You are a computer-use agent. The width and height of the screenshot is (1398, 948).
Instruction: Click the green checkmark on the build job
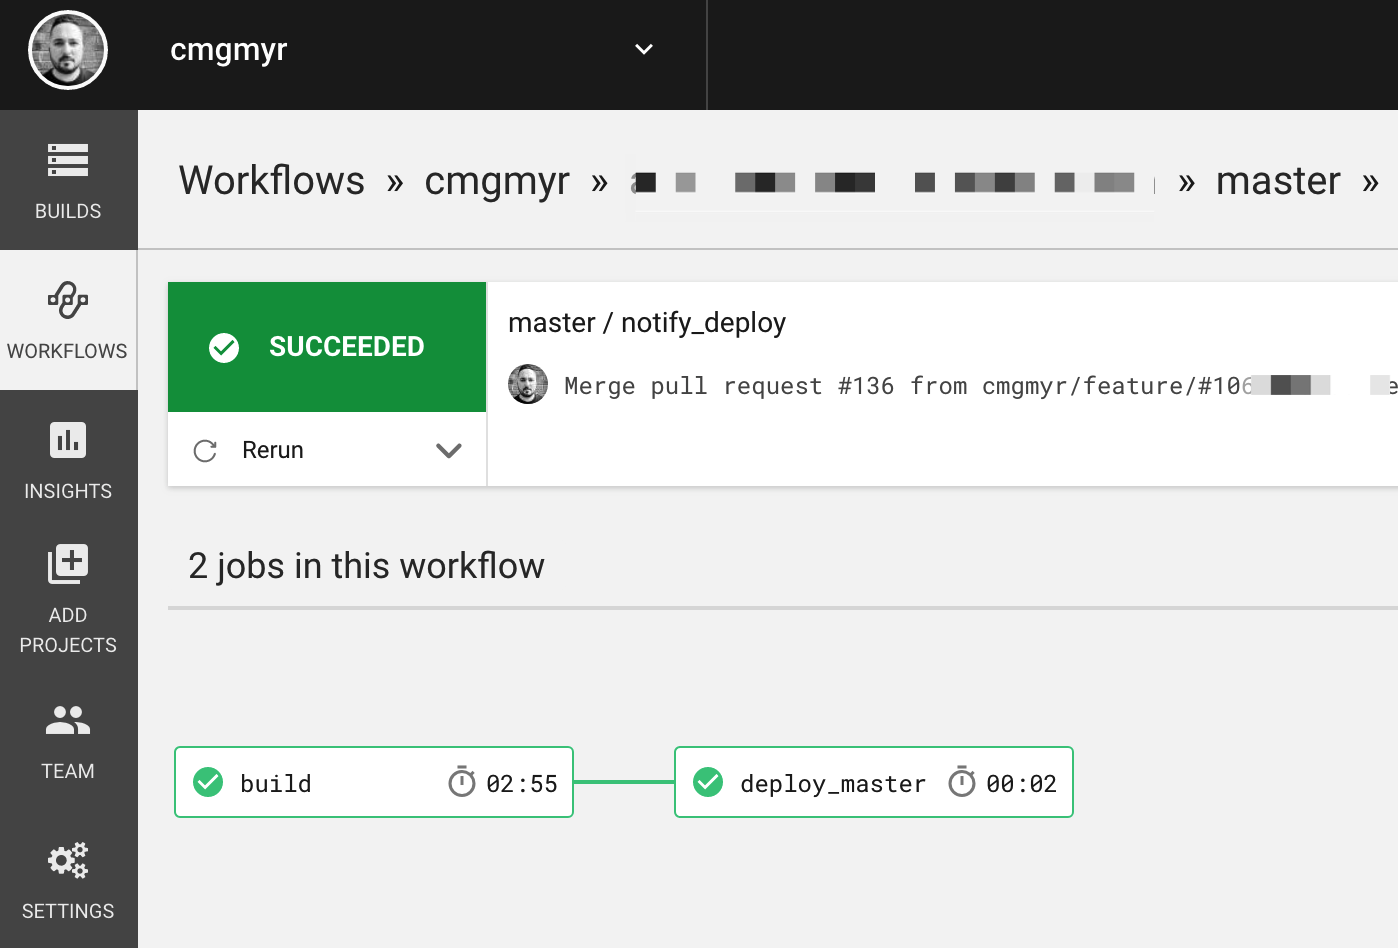pos(208,783)
